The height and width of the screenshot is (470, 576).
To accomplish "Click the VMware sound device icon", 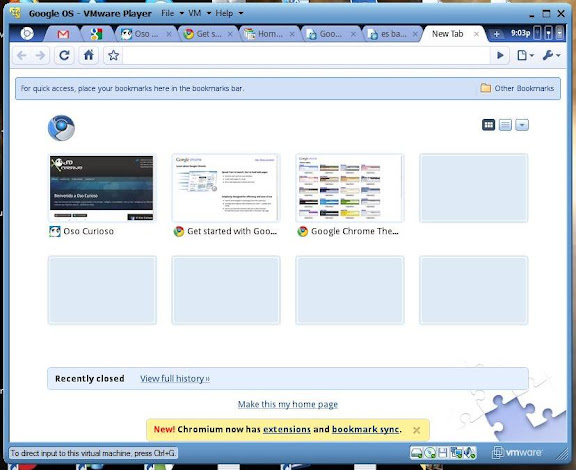I will [469, 453].
